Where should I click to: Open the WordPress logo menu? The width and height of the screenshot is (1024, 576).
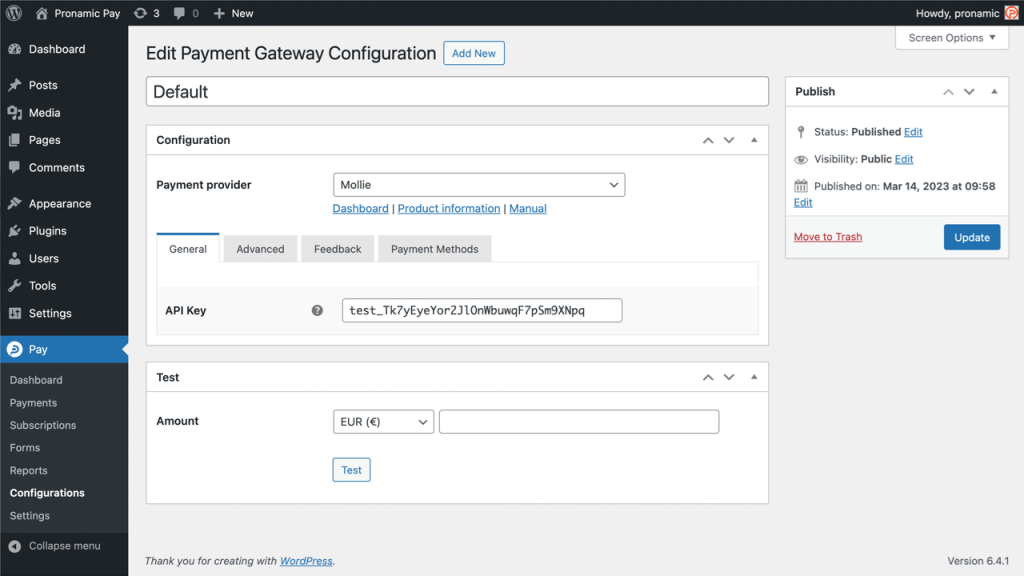pos(14,13)
